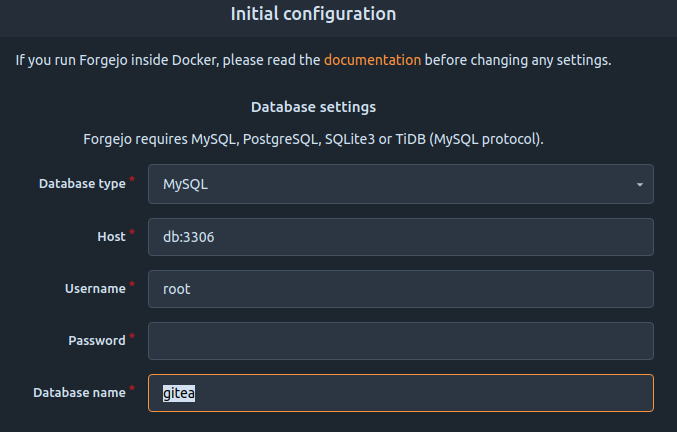This screenshot has width=677, height=432.
Task: Click the highlighted gitea text
Action: 179,393
